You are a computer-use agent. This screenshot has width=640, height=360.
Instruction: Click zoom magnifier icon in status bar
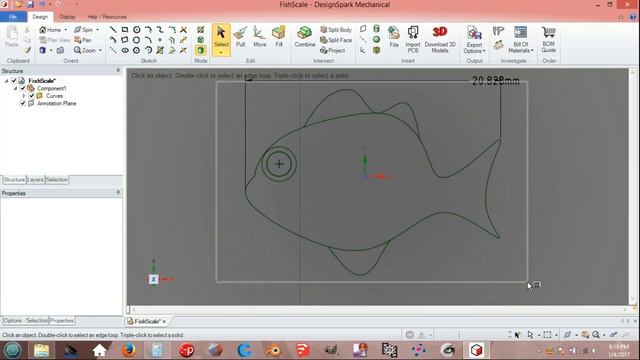(x=596, y=335)
